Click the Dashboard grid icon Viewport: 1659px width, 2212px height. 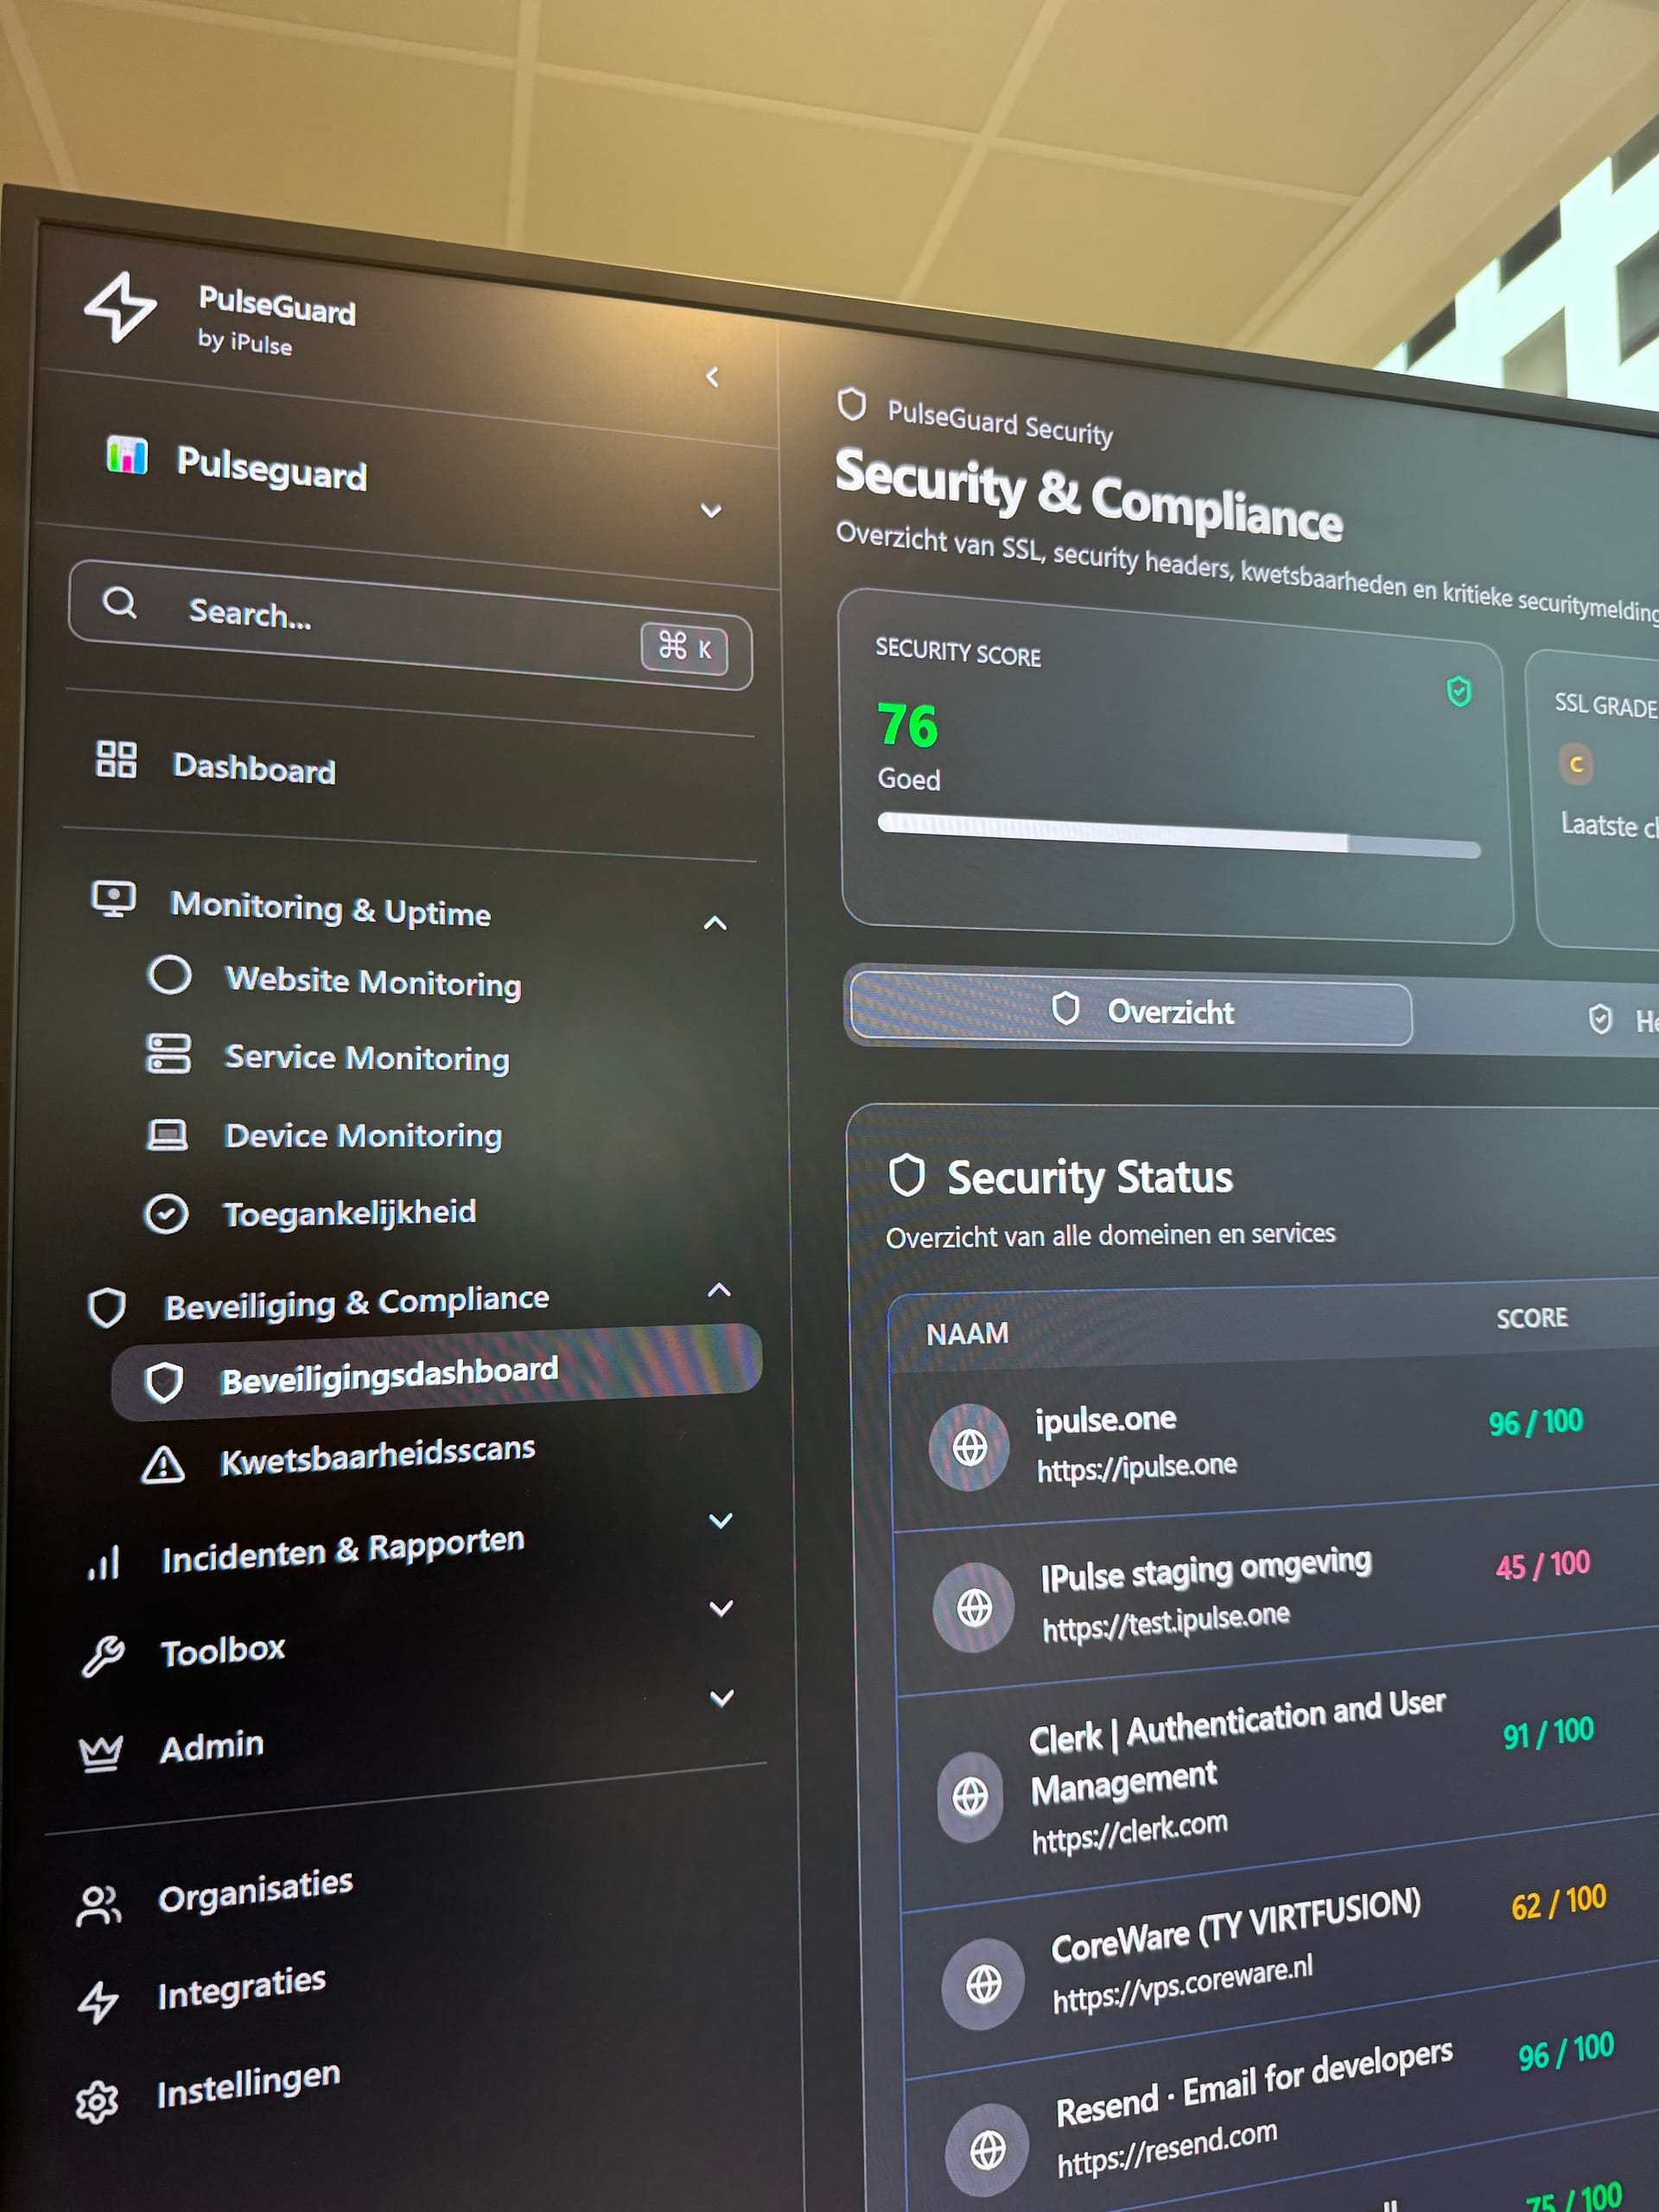[116, 759]
